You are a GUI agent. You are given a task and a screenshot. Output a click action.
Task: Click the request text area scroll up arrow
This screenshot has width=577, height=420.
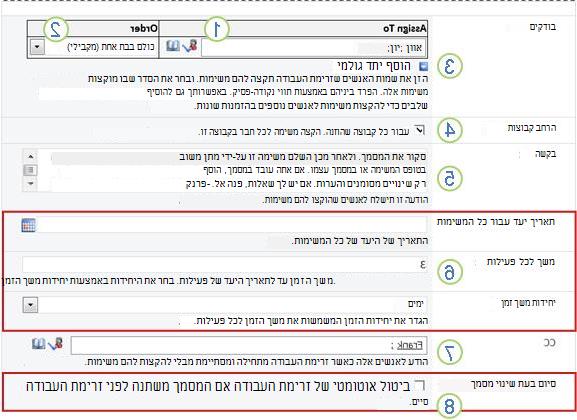pyautogui.click(x=31, y=156)
